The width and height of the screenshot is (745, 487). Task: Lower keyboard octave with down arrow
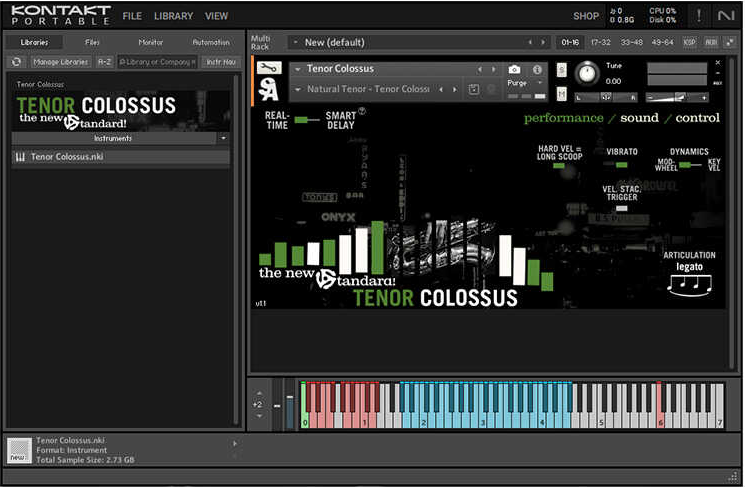(x=259, y=416)
